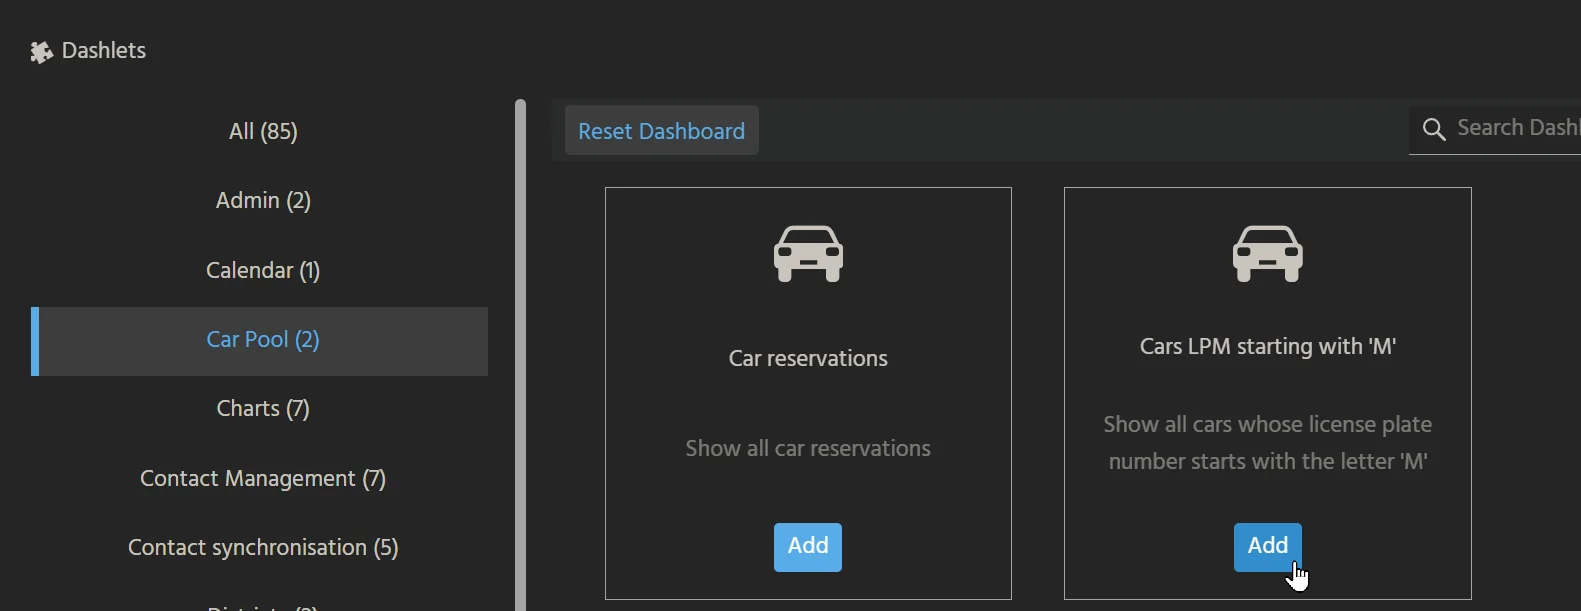
Task: Open Contact synchronisation (5) category
Action: click(263, 548)
